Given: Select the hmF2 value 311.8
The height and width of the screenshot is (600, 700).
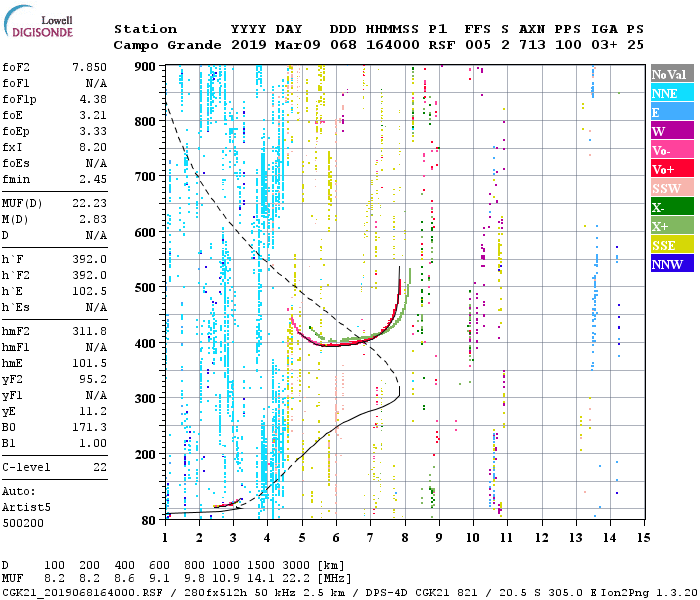Looking at the screenshot, I should [x=89, y=331].
